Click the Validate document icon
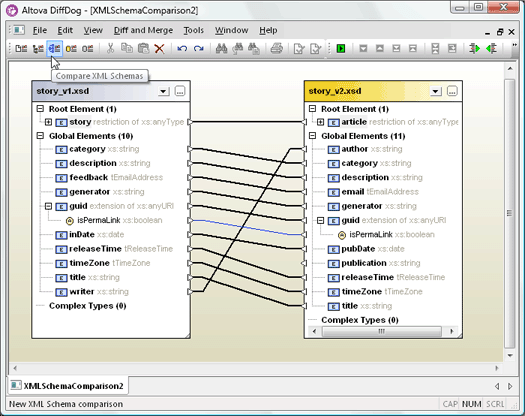This screenshot has width=525, height=416. pos(315,49)
